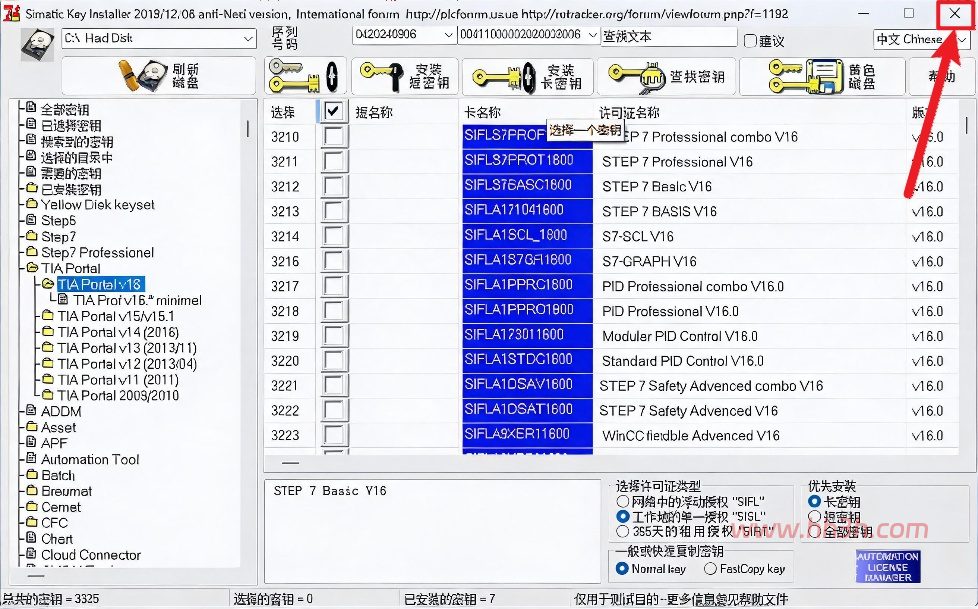Image resolution: width=978 pixels, height=609 pixels.
Task: Open TIA Portal v13 (2013/11) folder
Action: click(127, 348)
